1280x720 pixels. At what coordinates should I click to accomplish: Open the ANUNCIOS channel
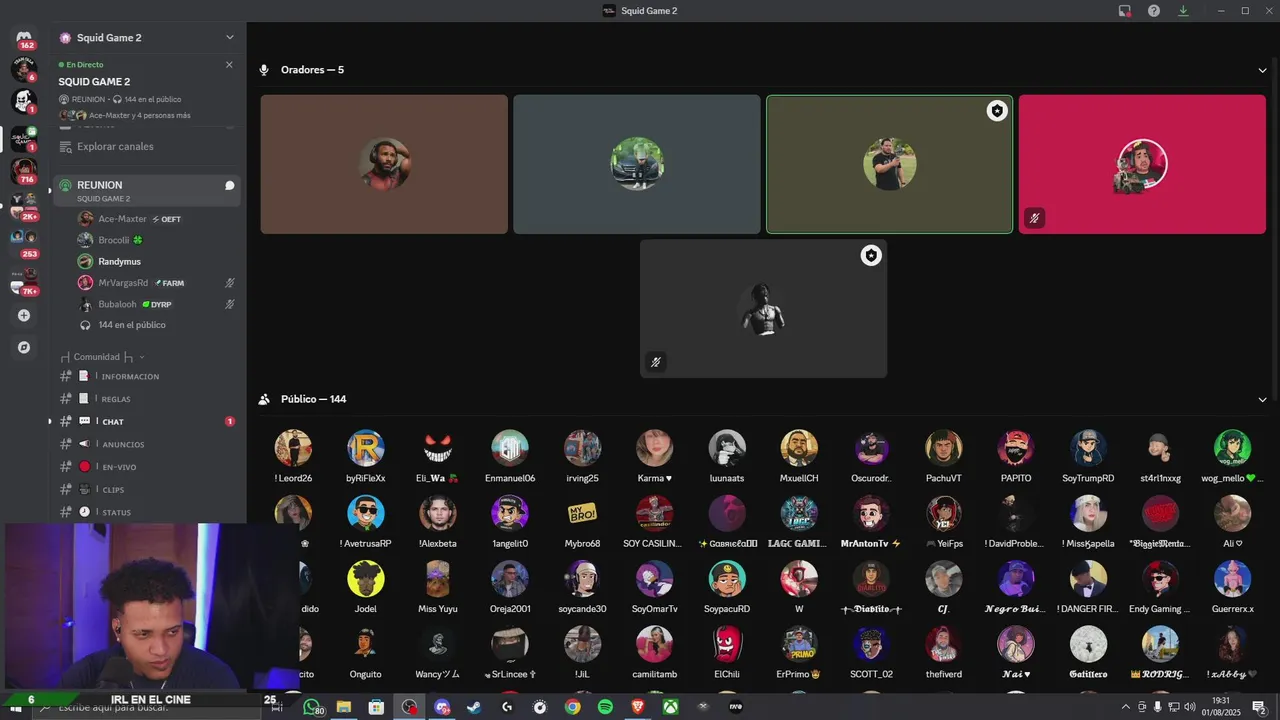146,444
